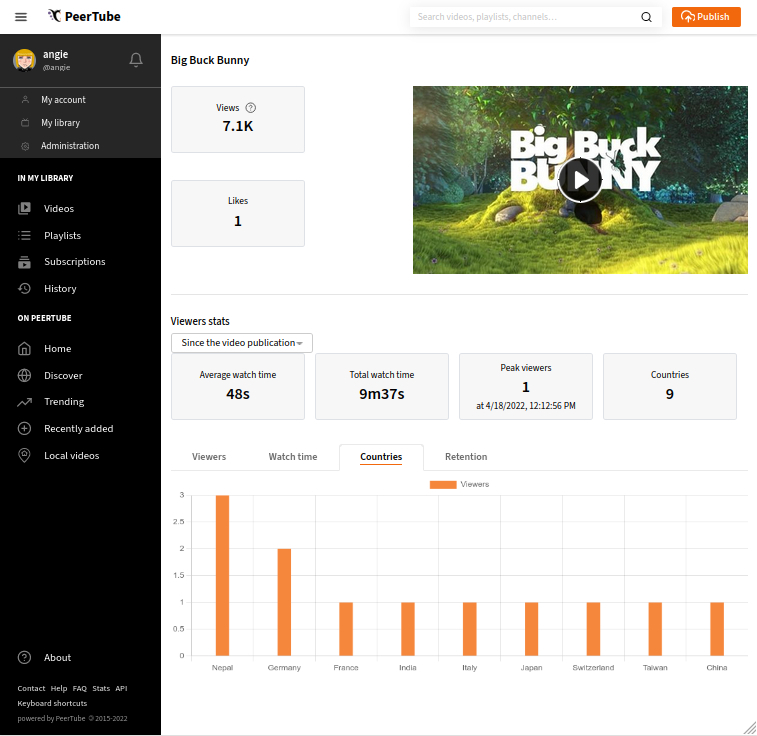Click the History clock icon
757x736 pixels.
click(x=24, y=289)
